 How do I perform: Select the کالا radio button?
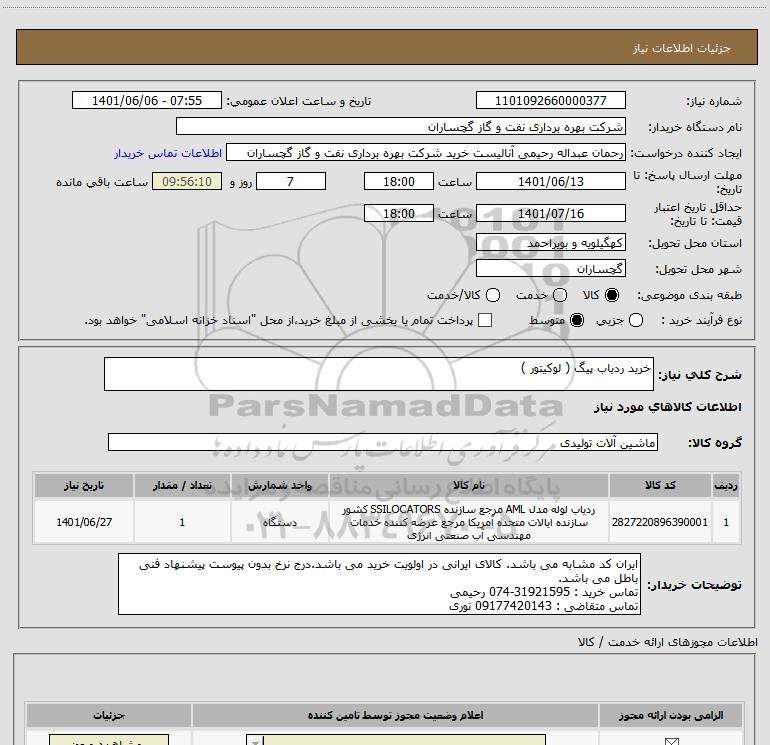[x=612, y=295]
